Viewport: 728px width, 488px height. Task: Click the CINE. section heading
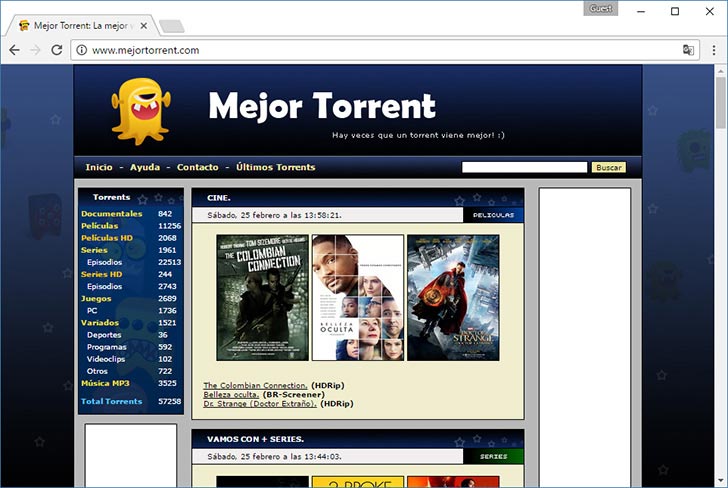click(219, 198)
